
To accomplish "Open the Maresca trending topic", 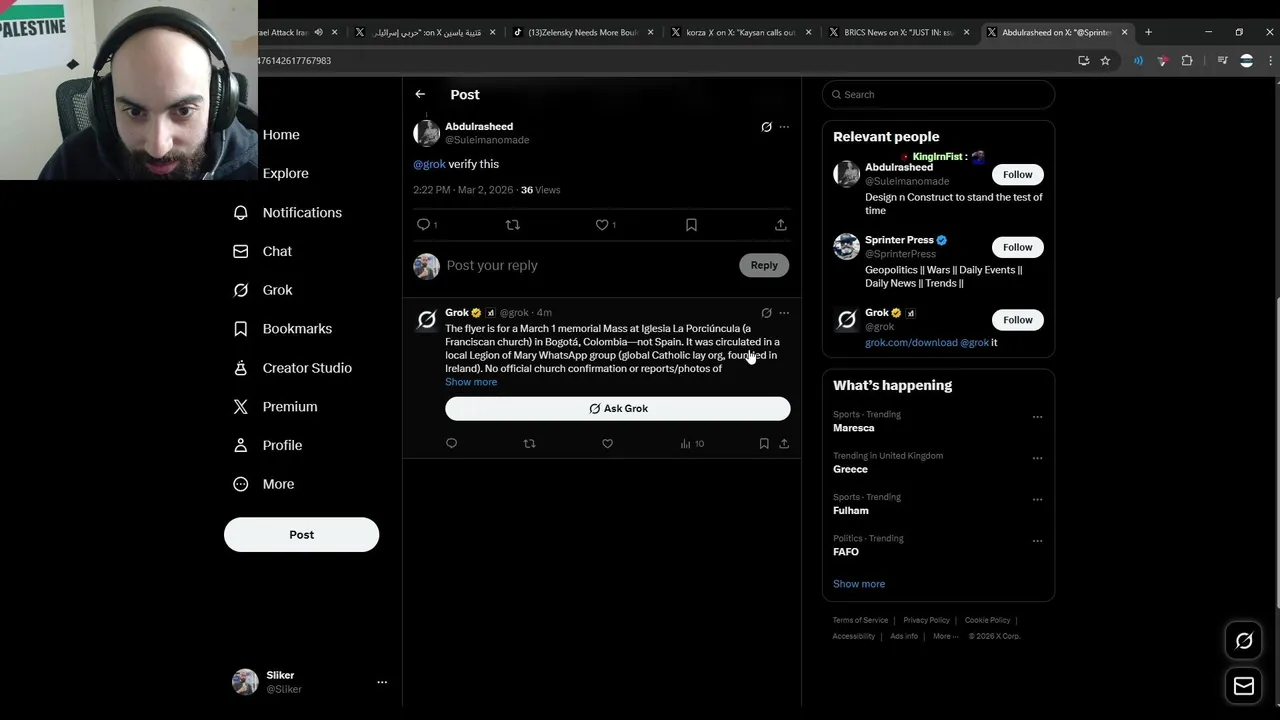I will pos(854,428).
